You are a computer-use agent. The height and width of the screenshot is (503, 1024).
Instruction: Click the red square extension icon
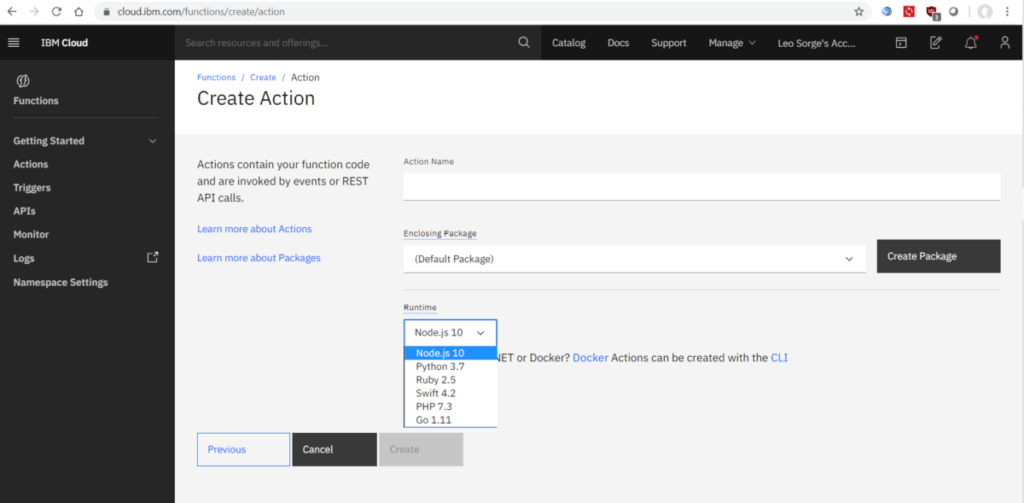[908, 11]
